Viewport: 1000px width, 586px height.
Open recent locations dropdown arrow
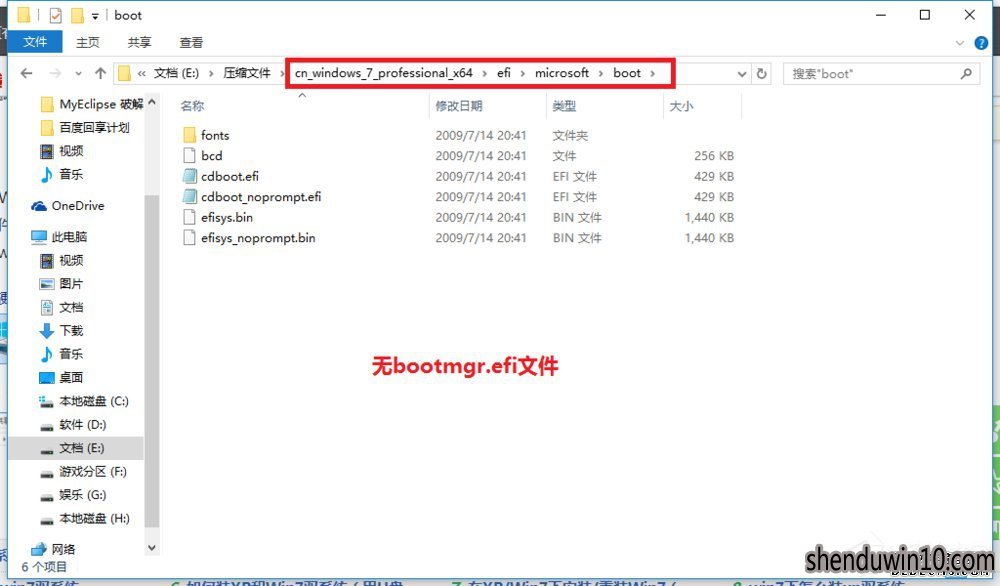(x=78, y=74)
